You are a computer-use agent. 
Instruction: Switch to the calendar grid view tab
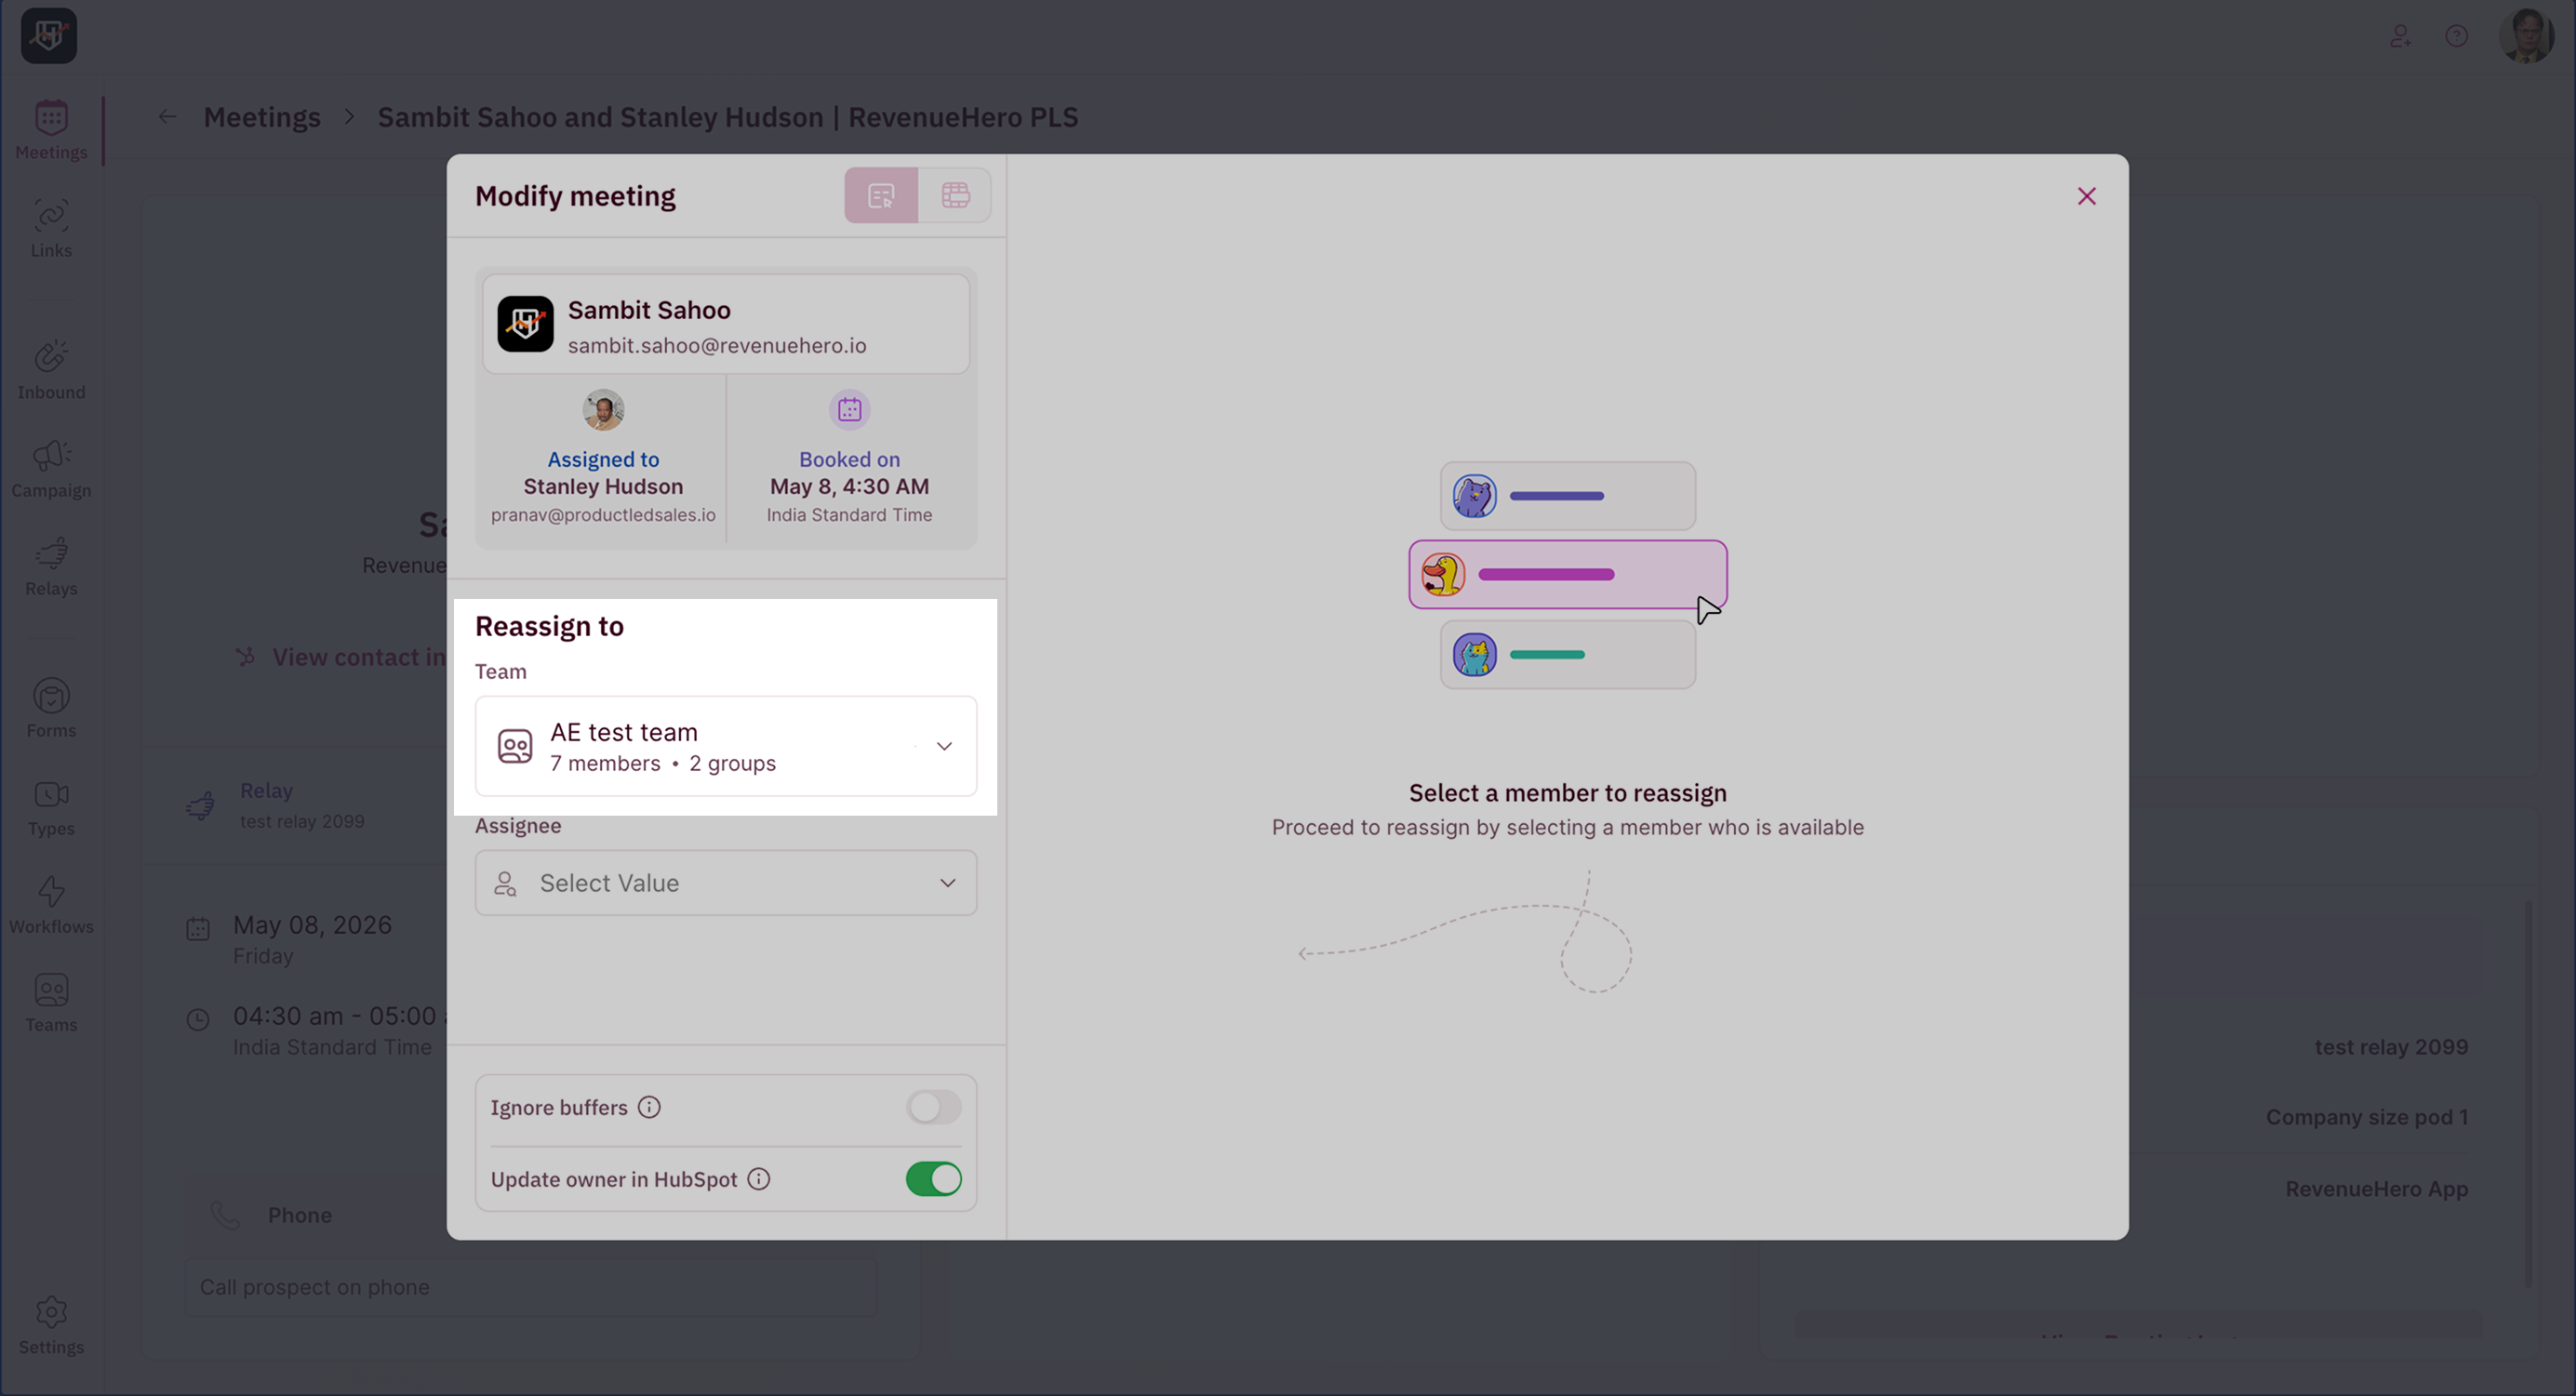[955, 195]
